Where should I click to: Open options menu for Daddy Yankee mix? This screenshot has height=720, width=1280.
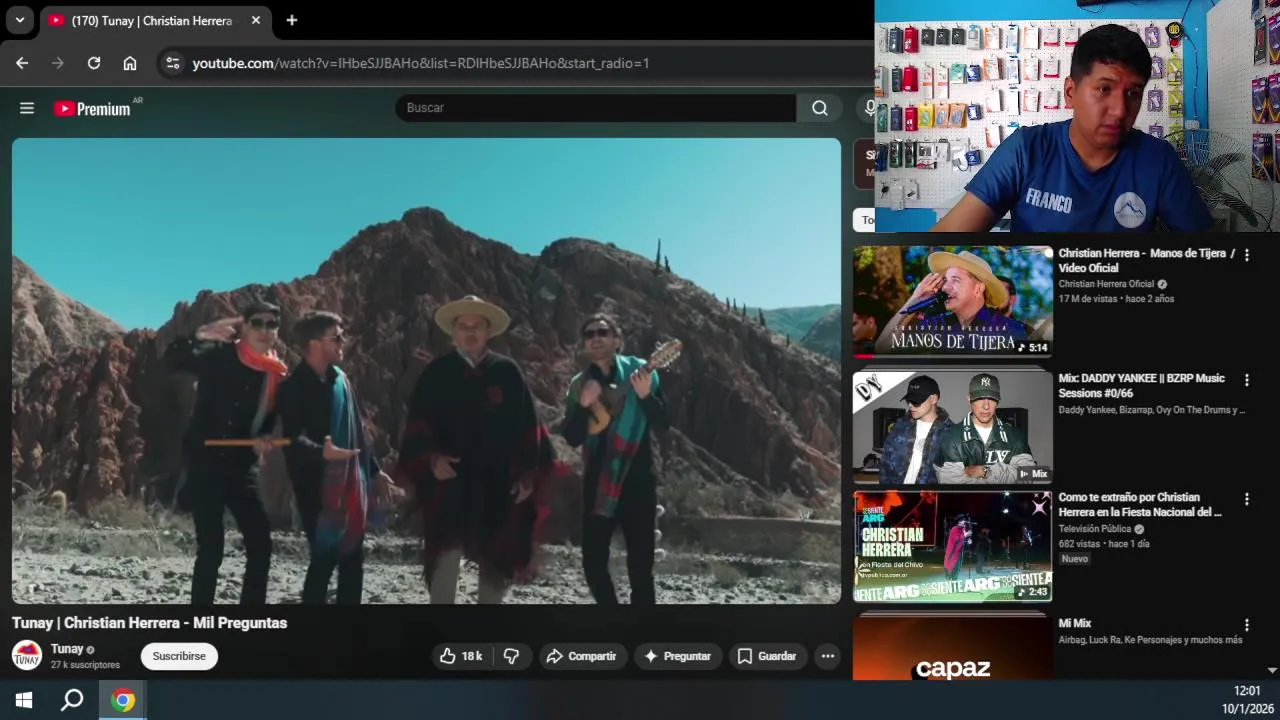point(1246,380)
